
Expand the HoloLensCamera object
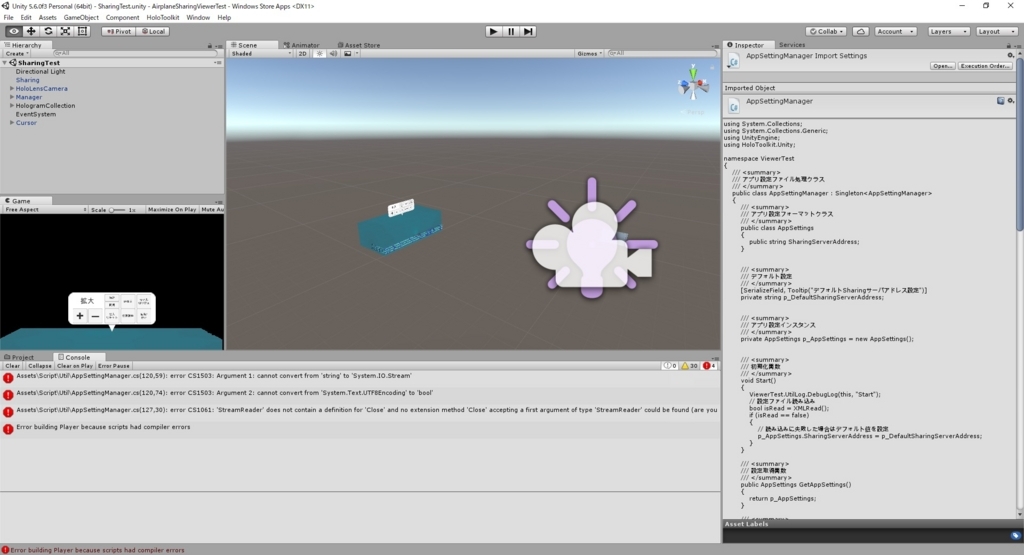pyautogui.click(x=12, y=88)
